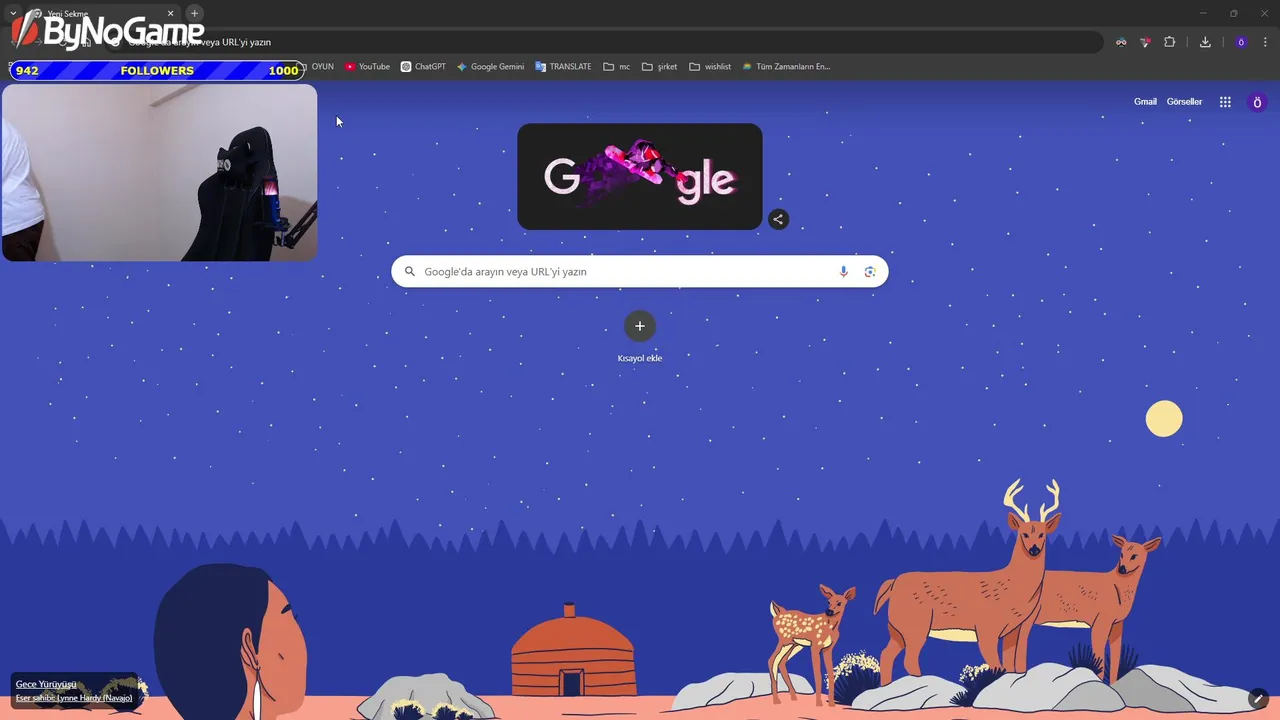Expand the mc bookmark folder
This screenshot has width=1280, height=720.
[x=616, y=67]
